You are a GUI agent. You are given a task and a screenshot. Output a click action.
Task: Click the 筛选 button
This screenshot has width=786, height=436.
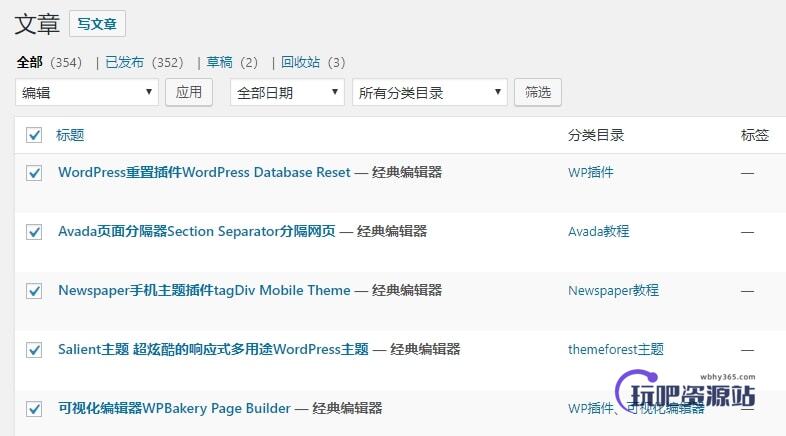tap(538, 92)
